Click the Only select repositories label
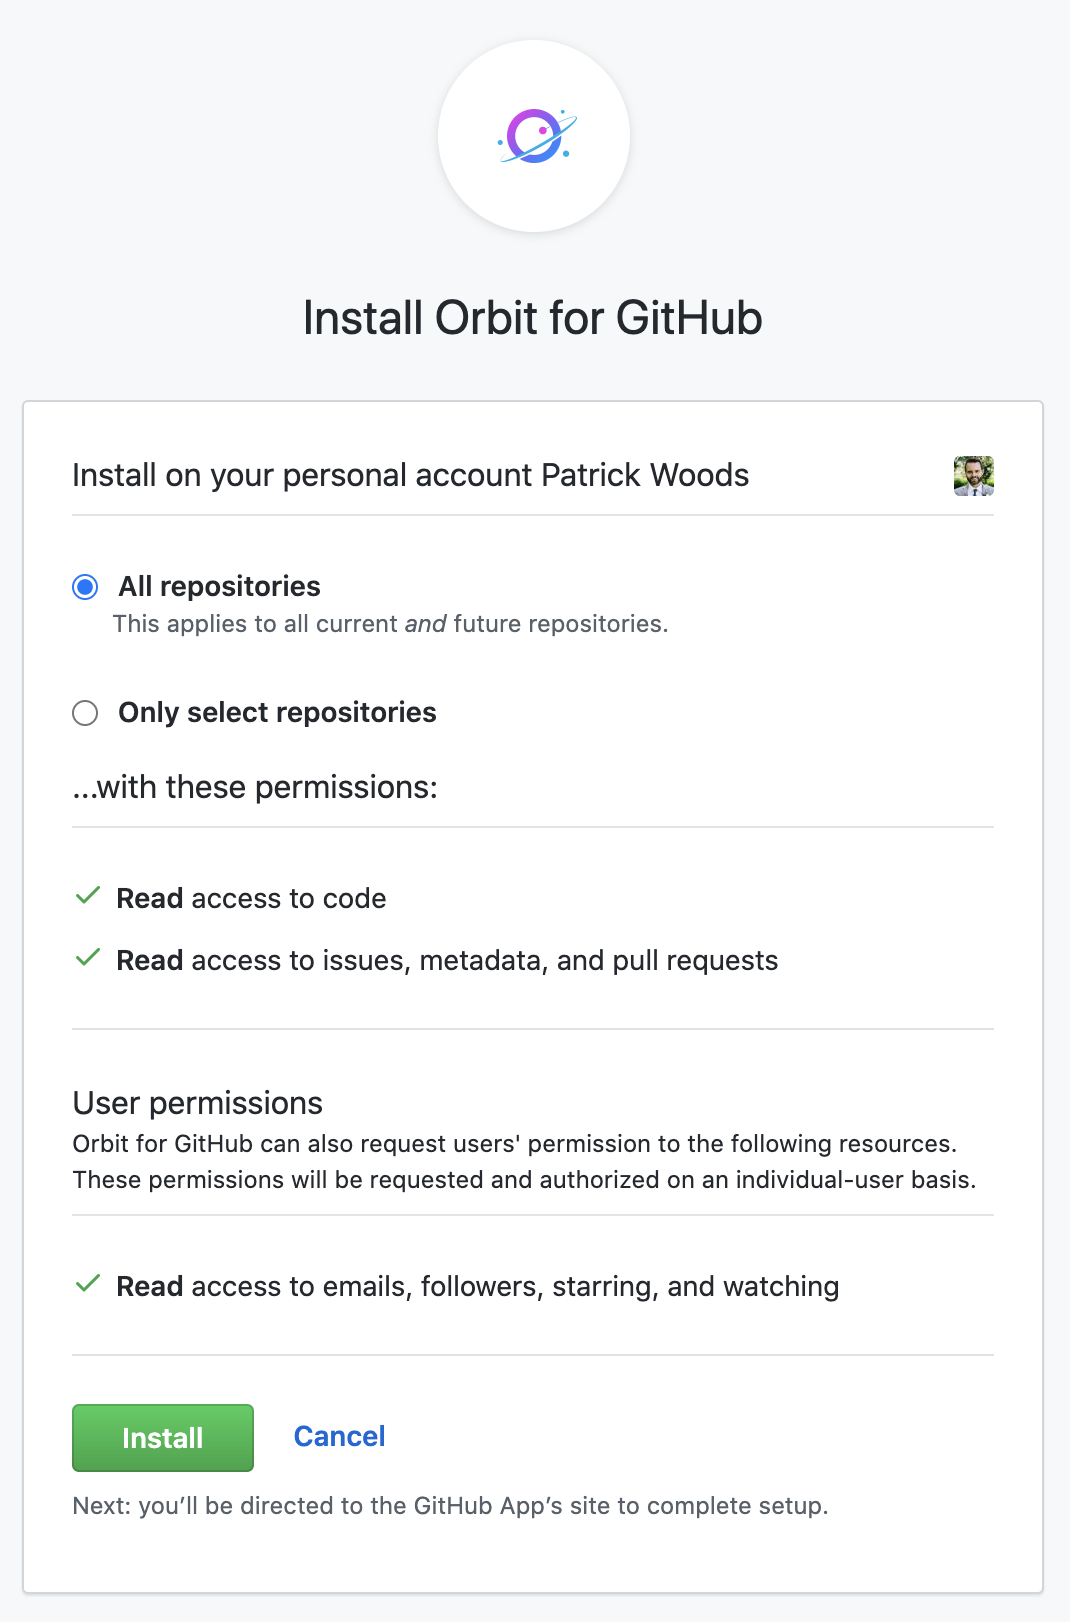Image resolution: width=1070 pixels, height=1622 pixels. [277, 713]
